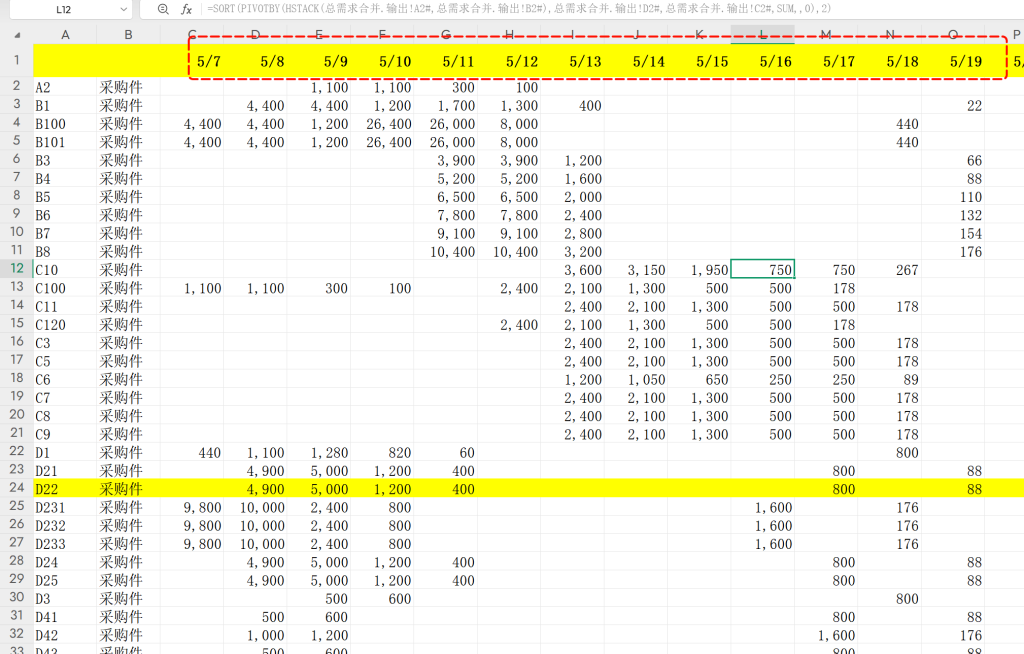
Task: Select 1,600 in the D42 row
Action: click(x=825, y=635)
